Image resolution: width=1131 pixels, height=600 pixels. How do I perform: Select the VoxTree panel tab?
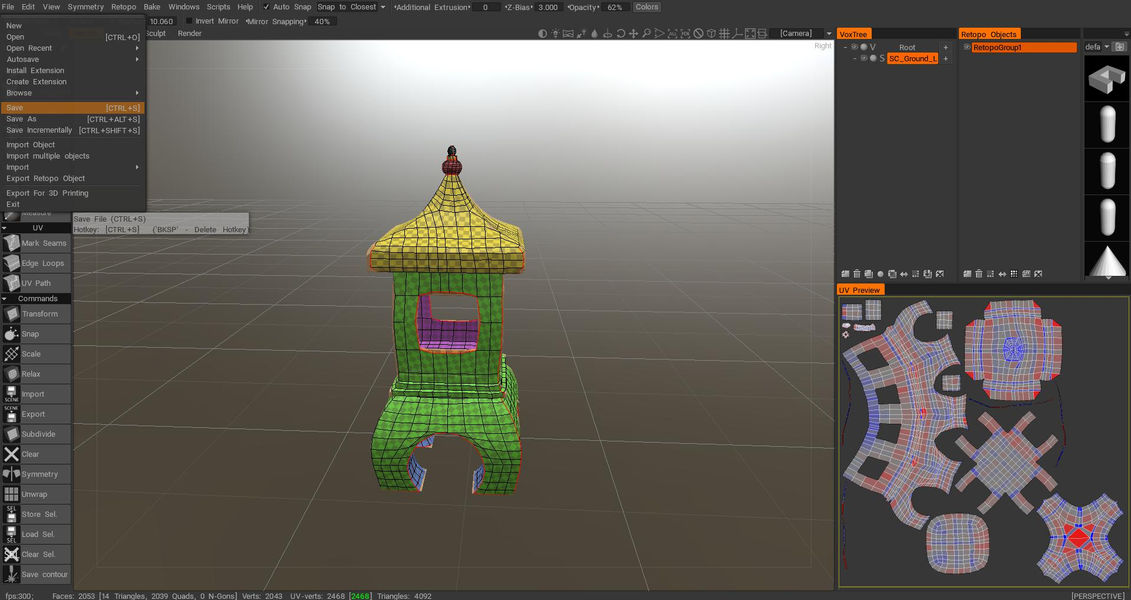point(854,34)
